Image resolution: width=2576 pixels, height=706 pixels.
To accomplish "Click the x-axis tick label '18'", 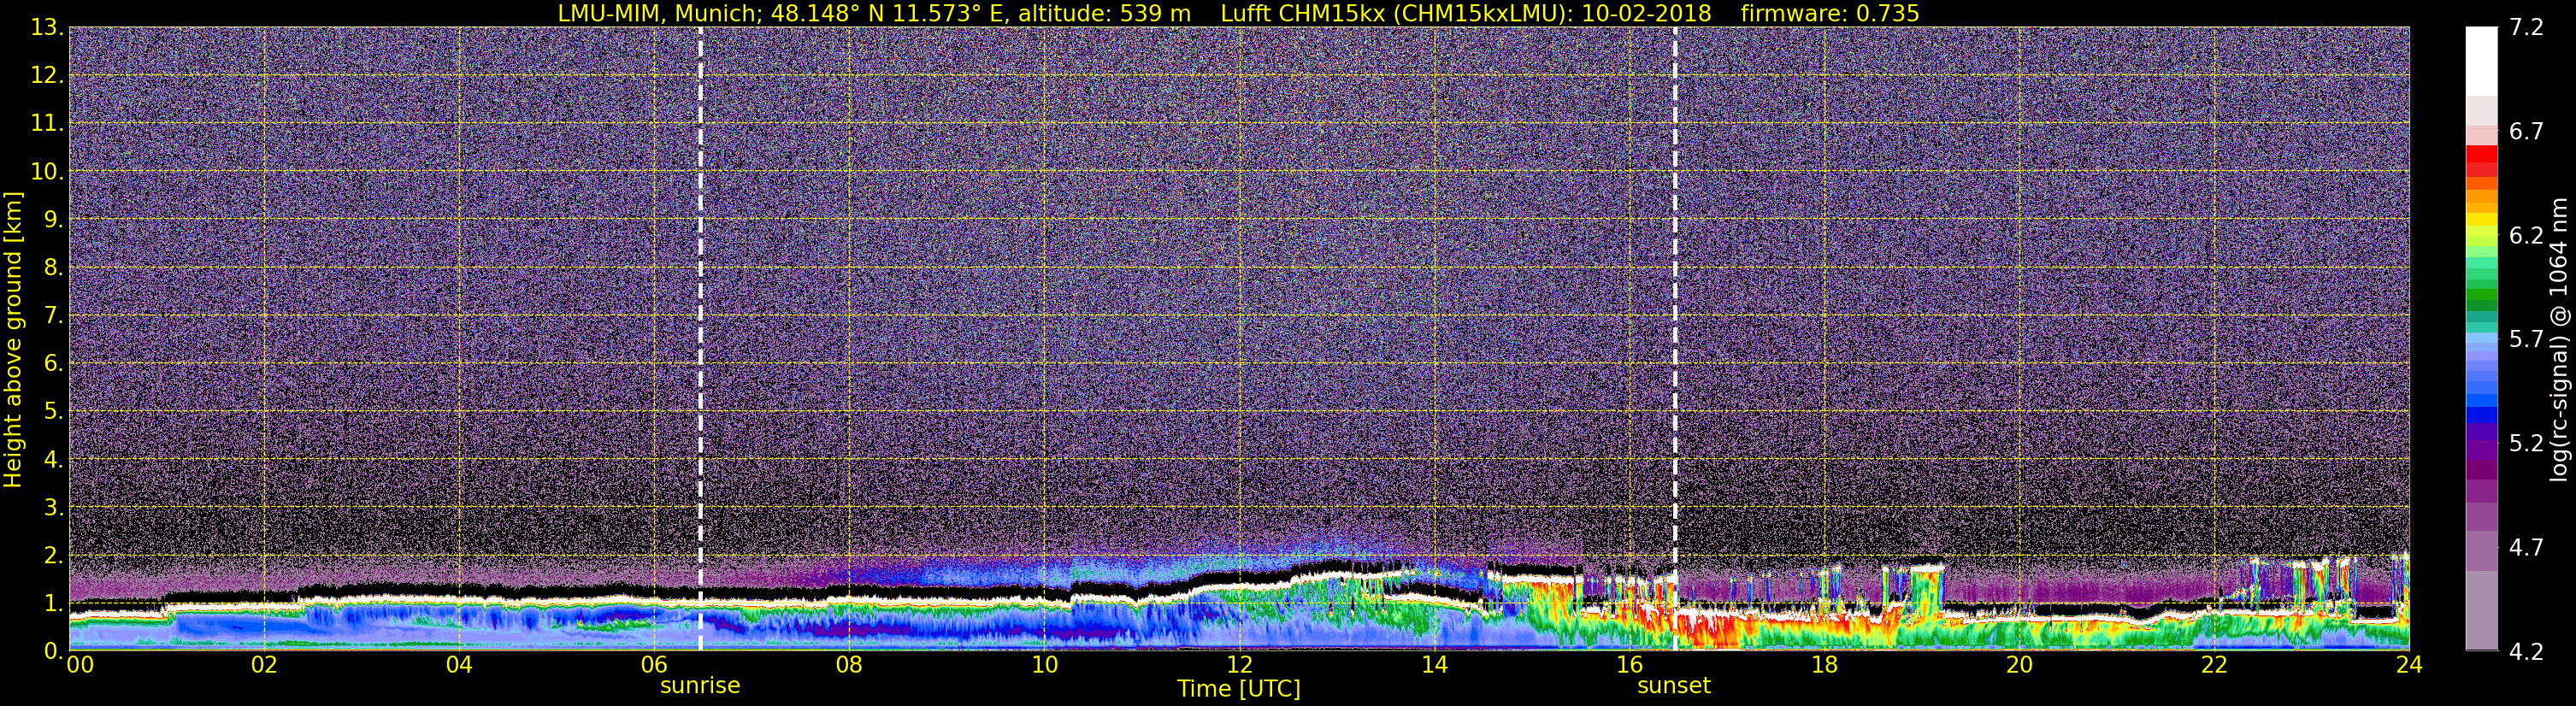I will [1824, 665].
